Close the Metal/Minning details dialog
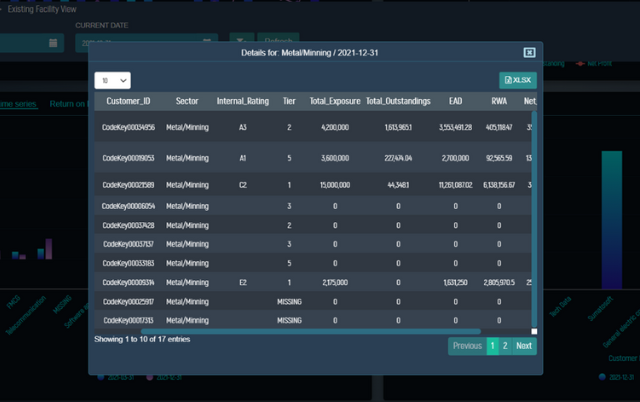 click(529, 52)
